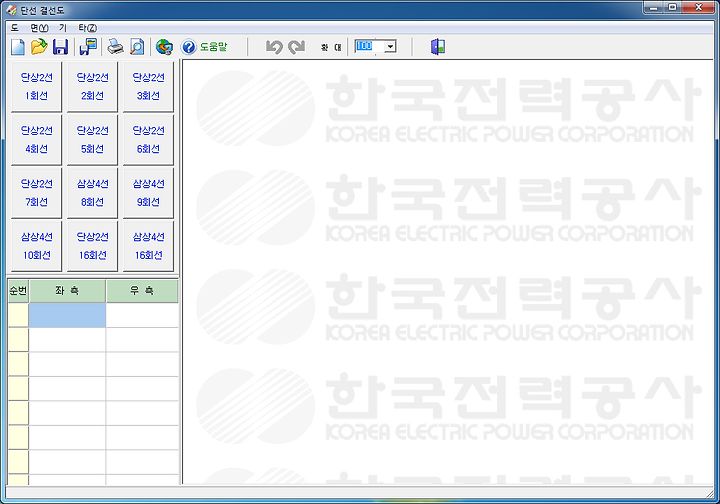Click the first-row cell under 우측
The width and height of the screenshot is (720, 504).
coord(142,315)
